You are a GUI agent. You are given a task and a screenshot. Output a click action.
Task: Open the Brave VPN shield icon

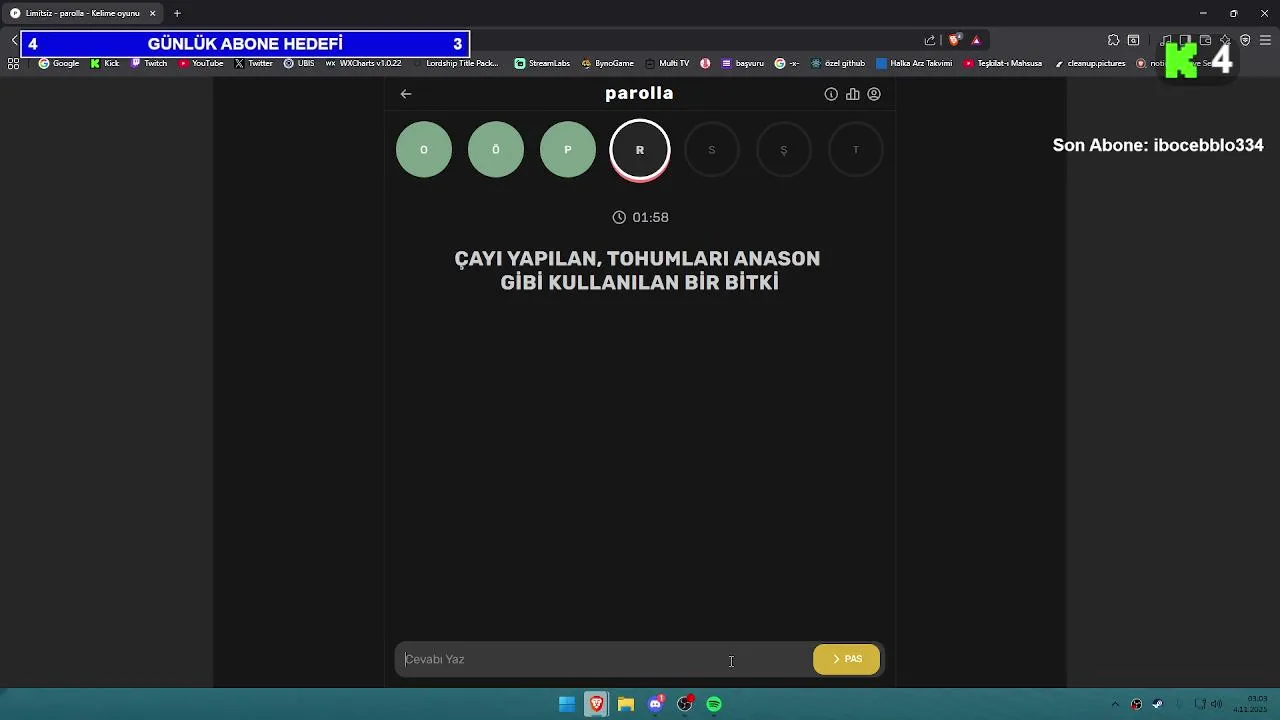coord(1245,40)
